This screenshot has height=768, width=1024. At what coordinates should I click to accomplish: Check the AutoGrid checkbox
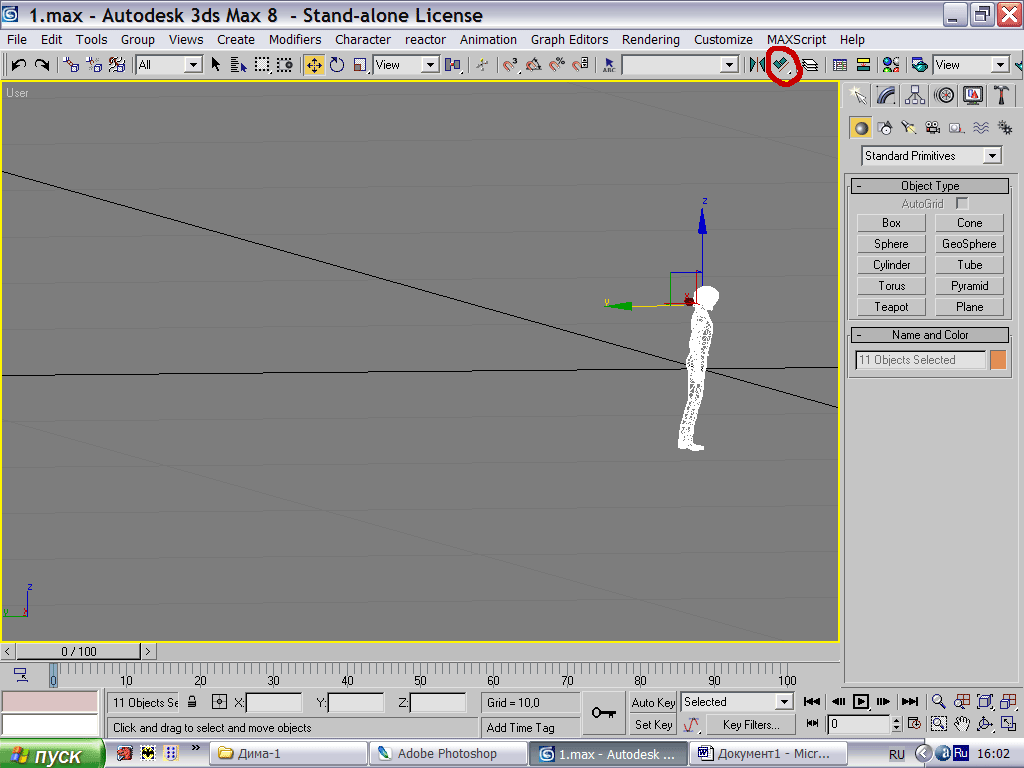click(x=962, y=204)
